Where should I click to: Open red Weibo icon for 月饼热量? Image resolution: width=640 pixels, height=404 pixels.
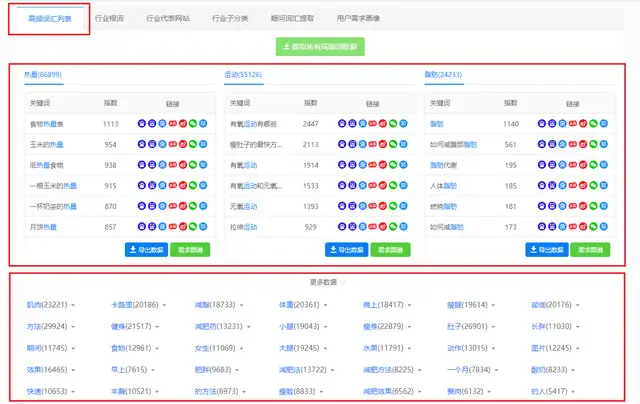click(x=183, y=226)
